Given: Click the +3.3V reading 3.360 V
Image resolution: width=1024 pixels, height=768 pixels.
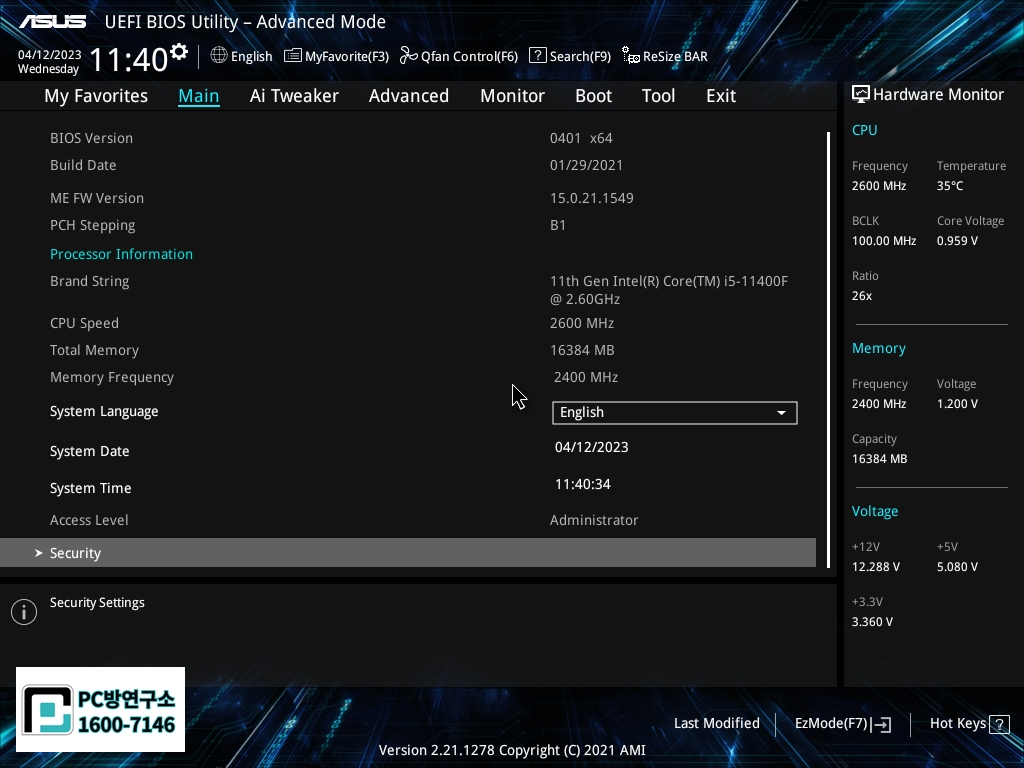Looking at the screenshot, I should click(872, 622).
